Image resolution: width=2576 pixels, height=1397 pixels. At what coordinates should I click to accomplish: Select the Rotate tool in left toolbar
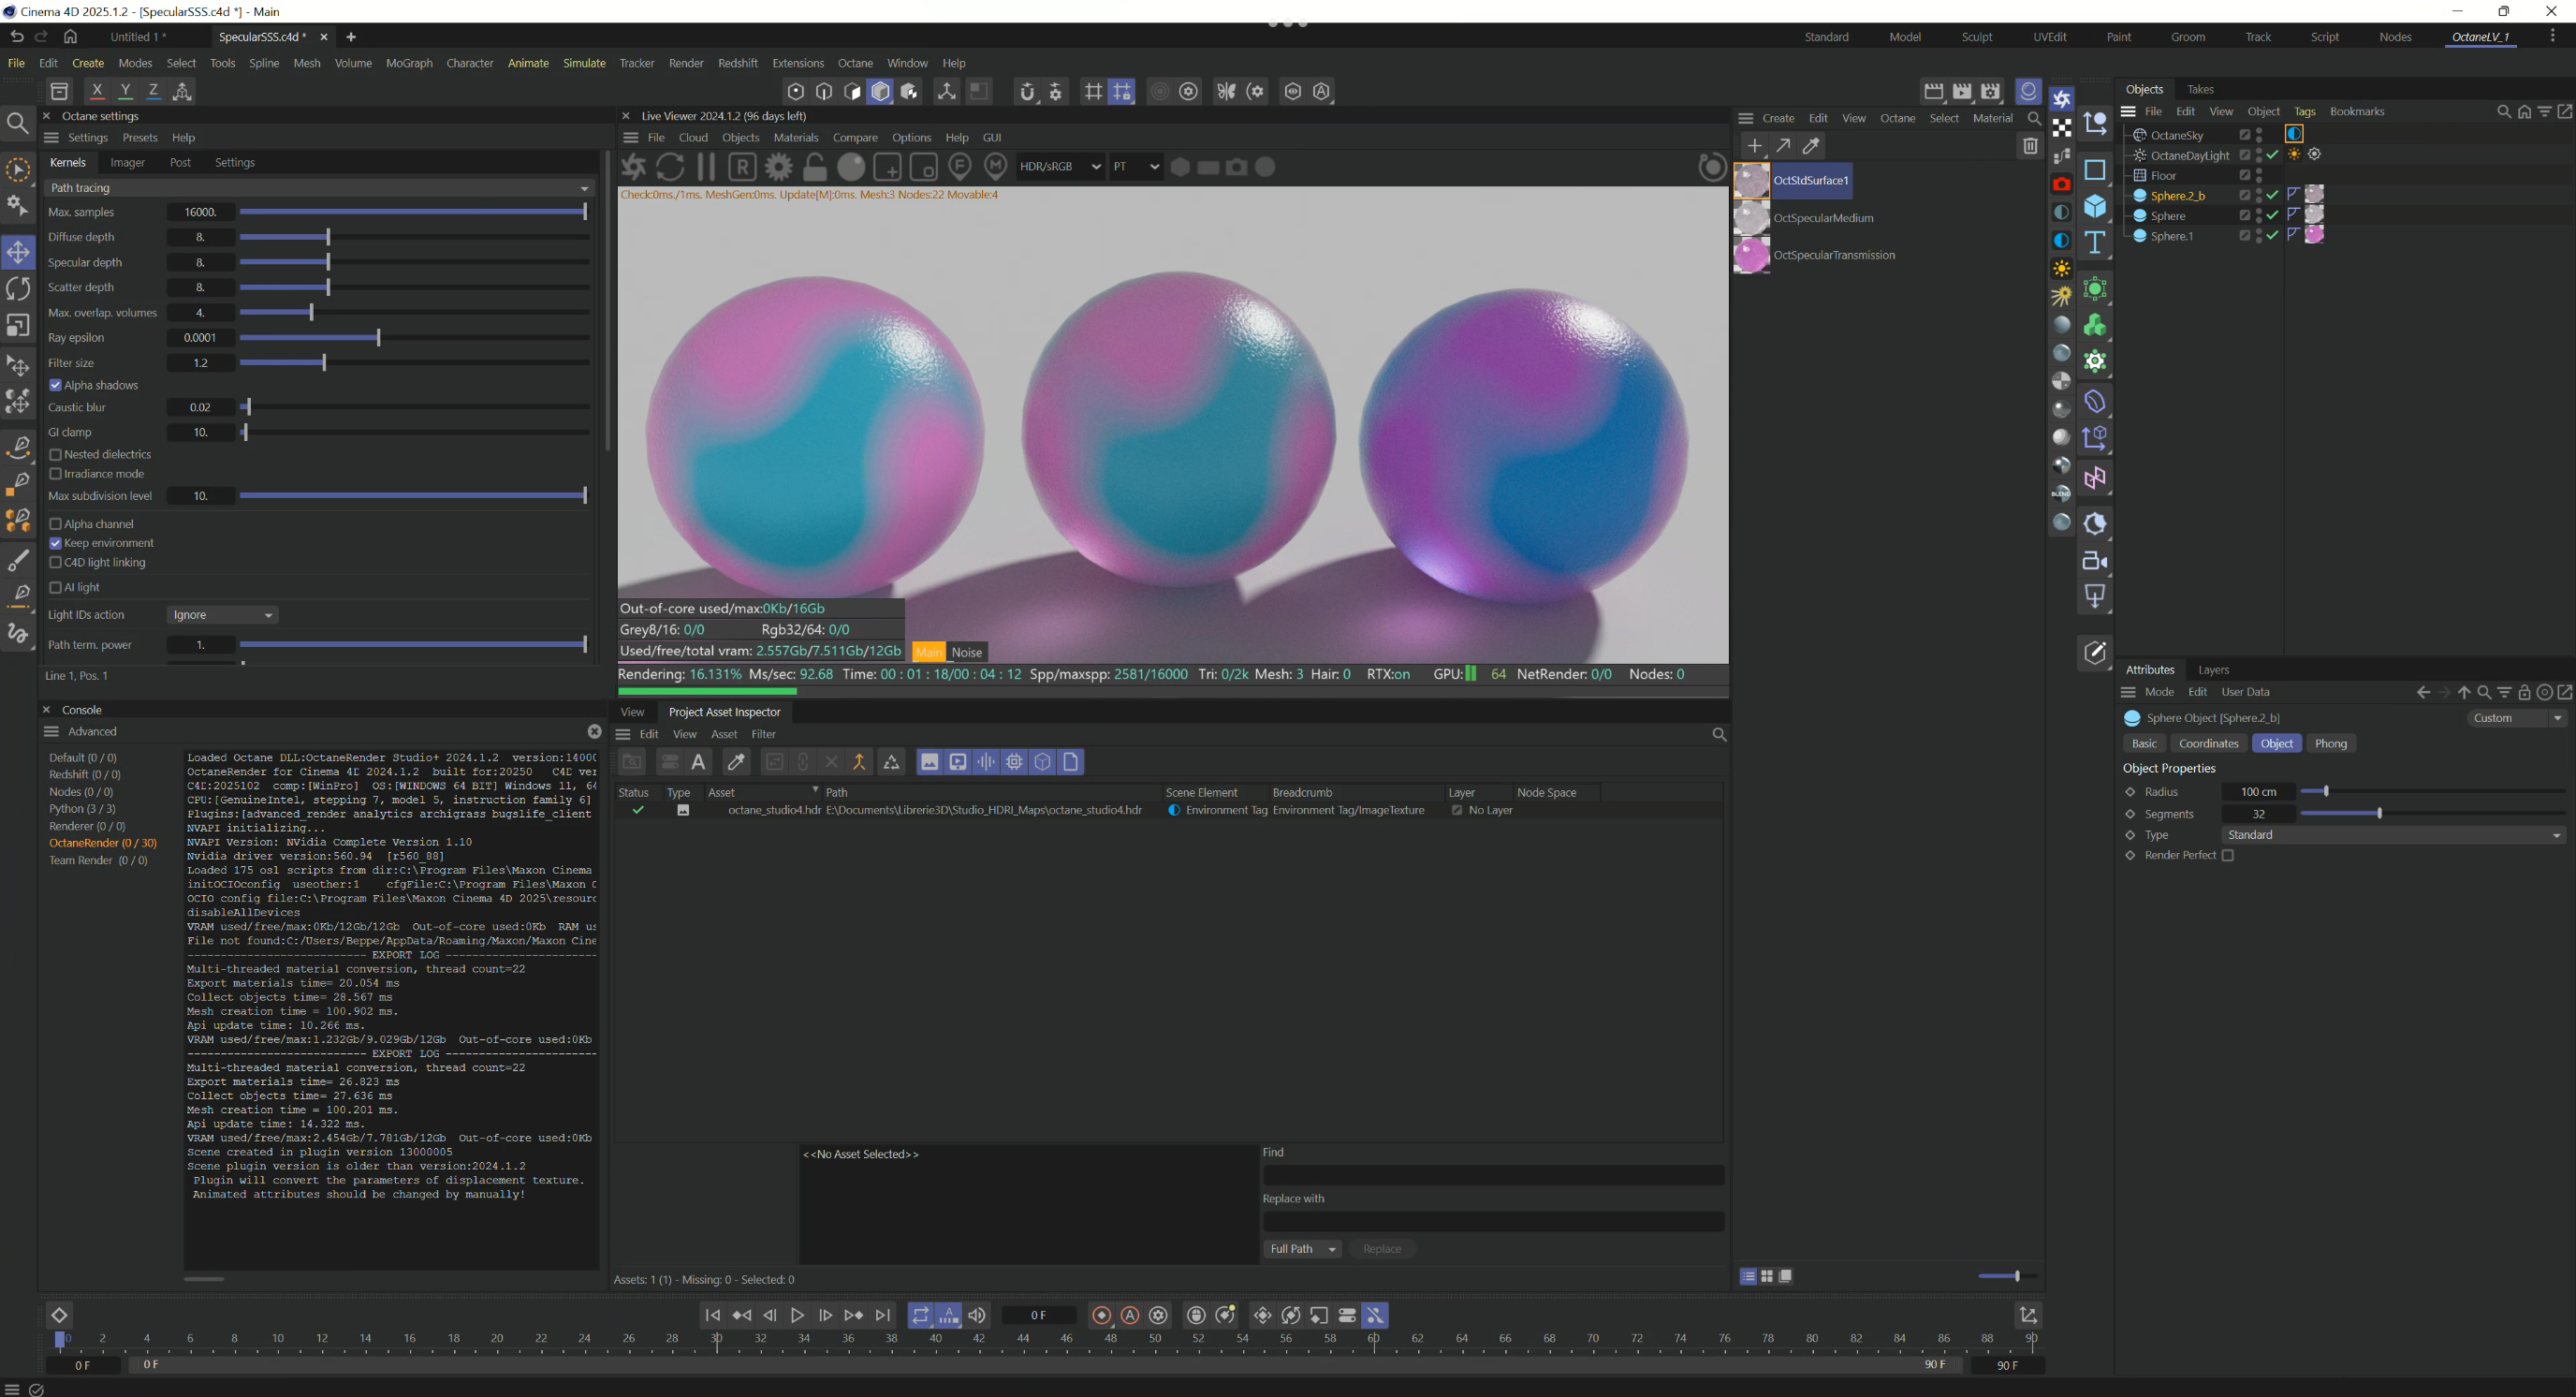pyautogui.click(x=18, y=289)
